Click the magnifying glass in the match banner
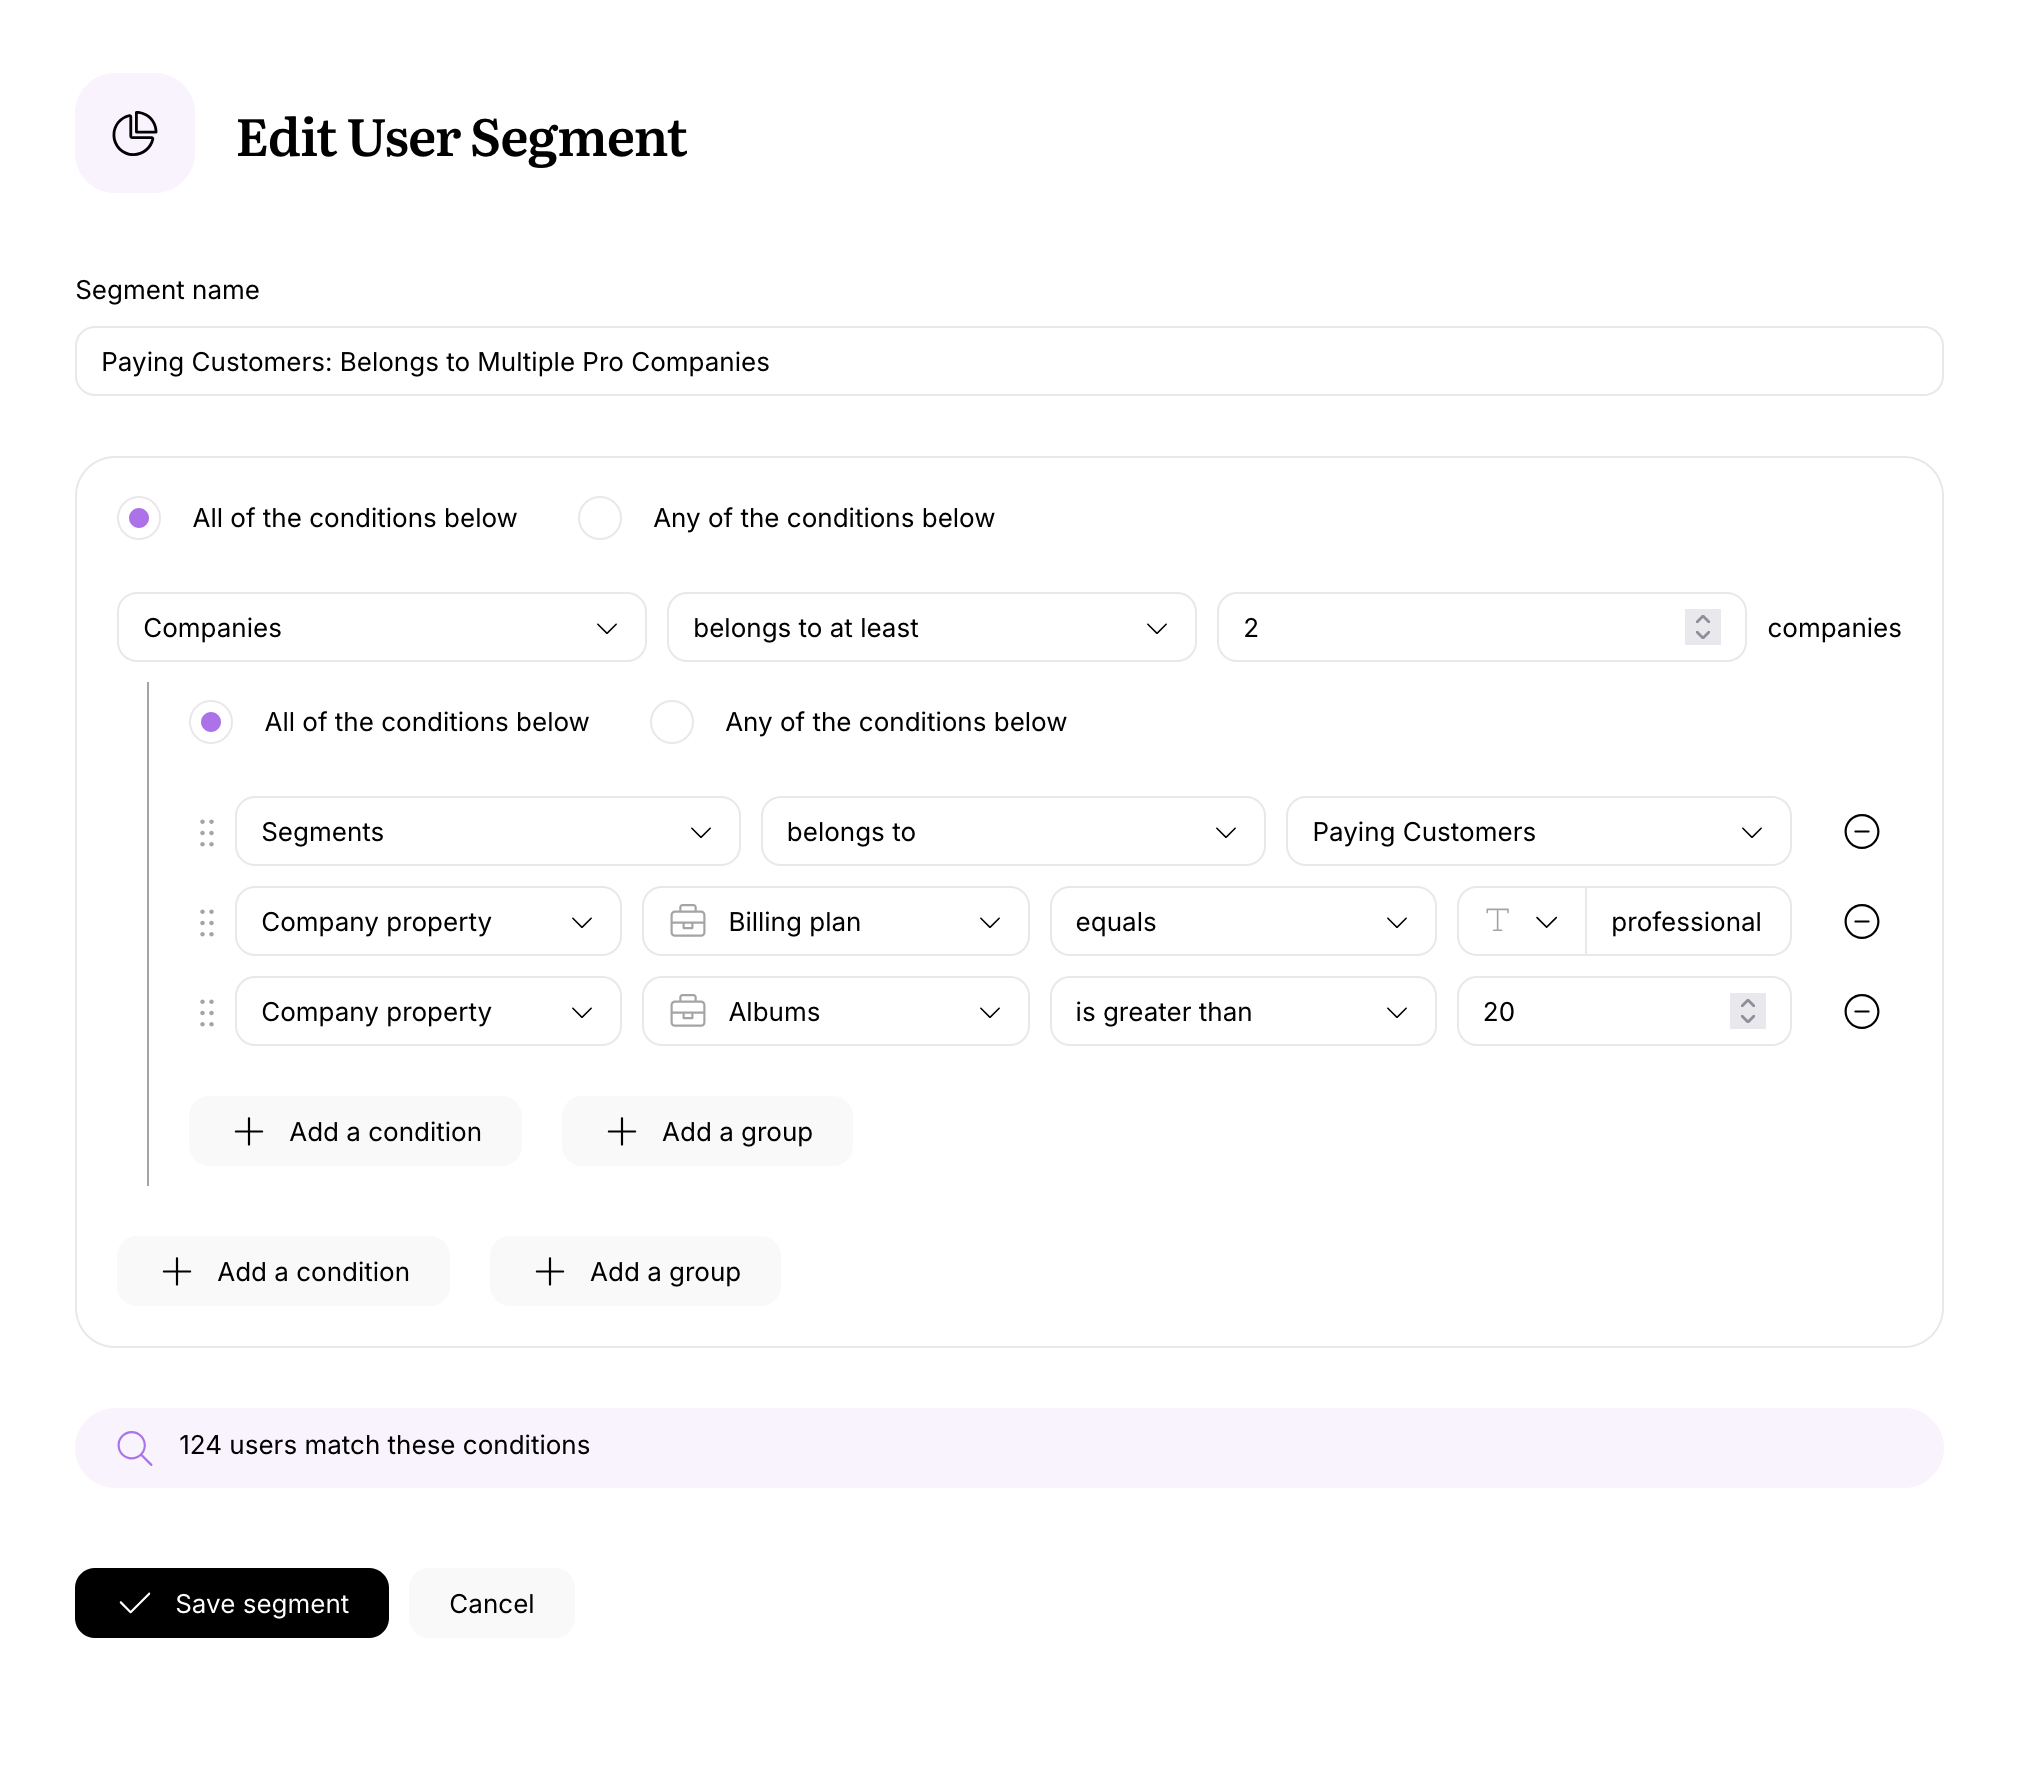Viewport: 2020px width, 1786px height. pyautogui.click(x=135, y=1446)
